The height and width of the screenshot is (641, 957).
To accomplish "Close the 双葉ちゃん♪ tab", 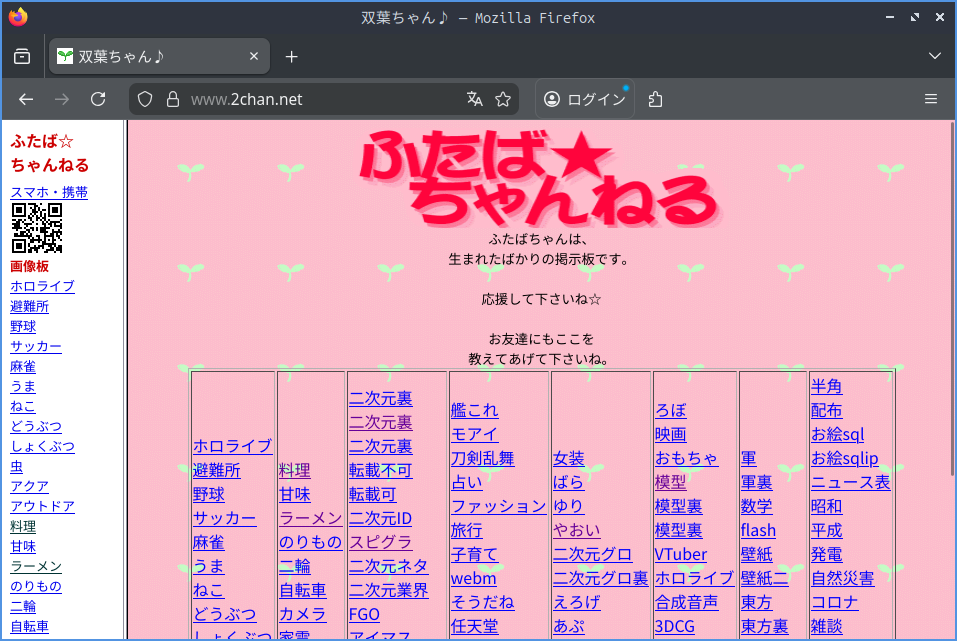I will (253, 57).
